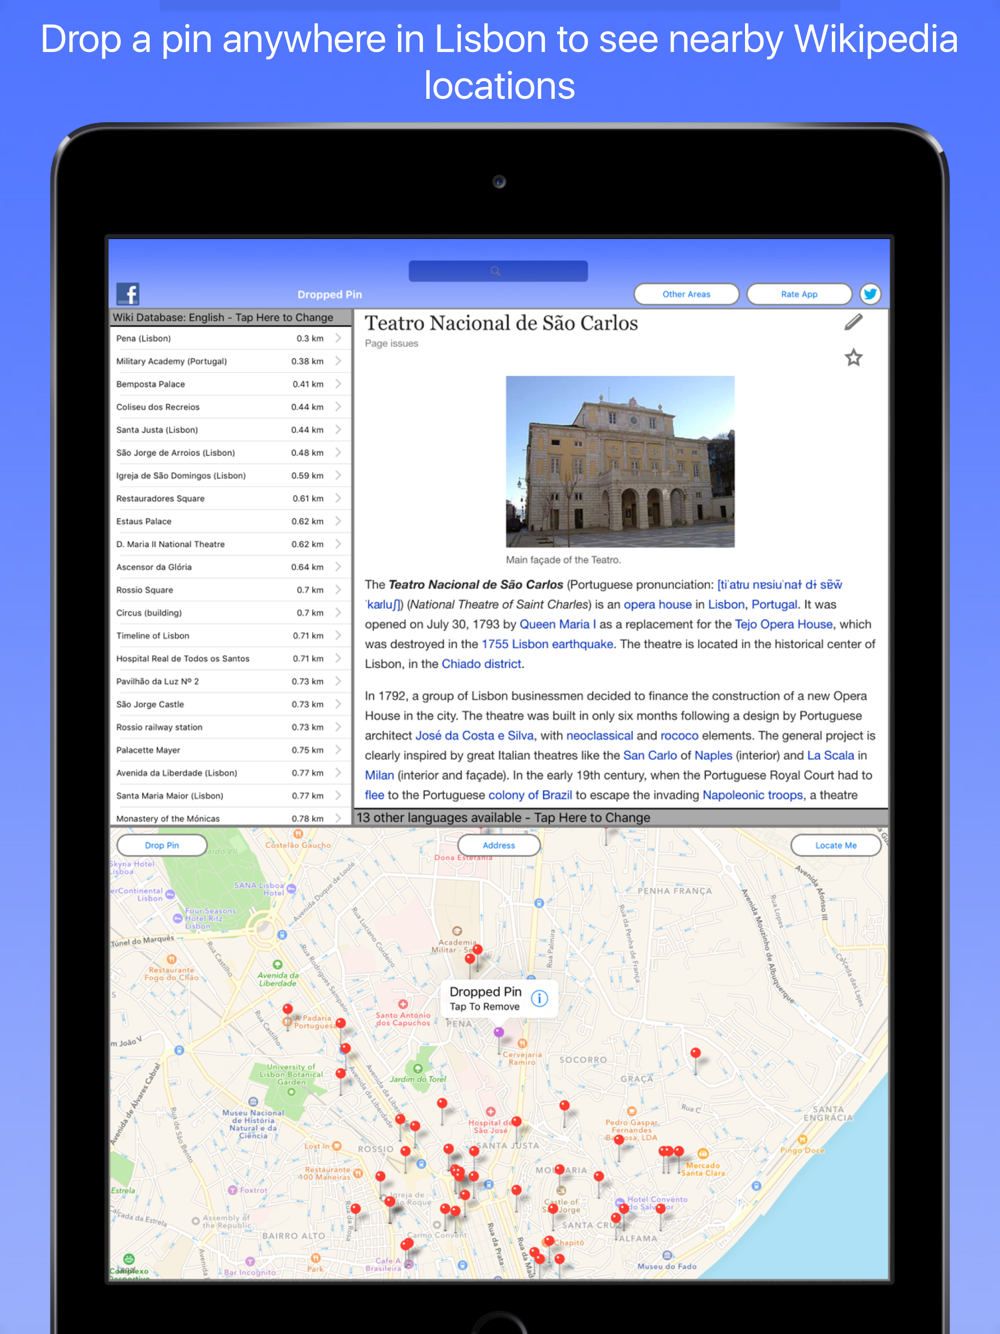Change article language via 13 other languages bar

click(621, 817)
